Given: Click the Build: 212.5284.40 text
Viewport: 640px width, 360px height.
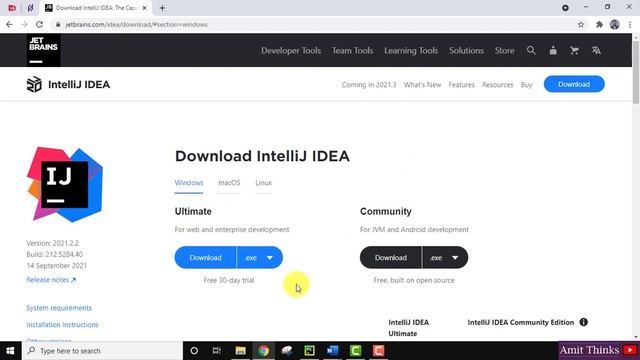Looking at the screenshot, I should click(55, 254).
